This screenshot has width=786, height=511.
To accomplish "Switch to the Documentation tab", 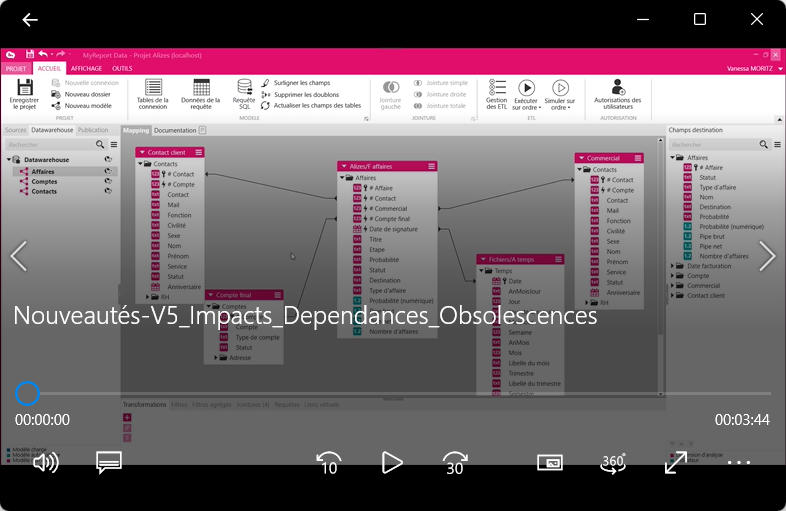I will [175, 130].
